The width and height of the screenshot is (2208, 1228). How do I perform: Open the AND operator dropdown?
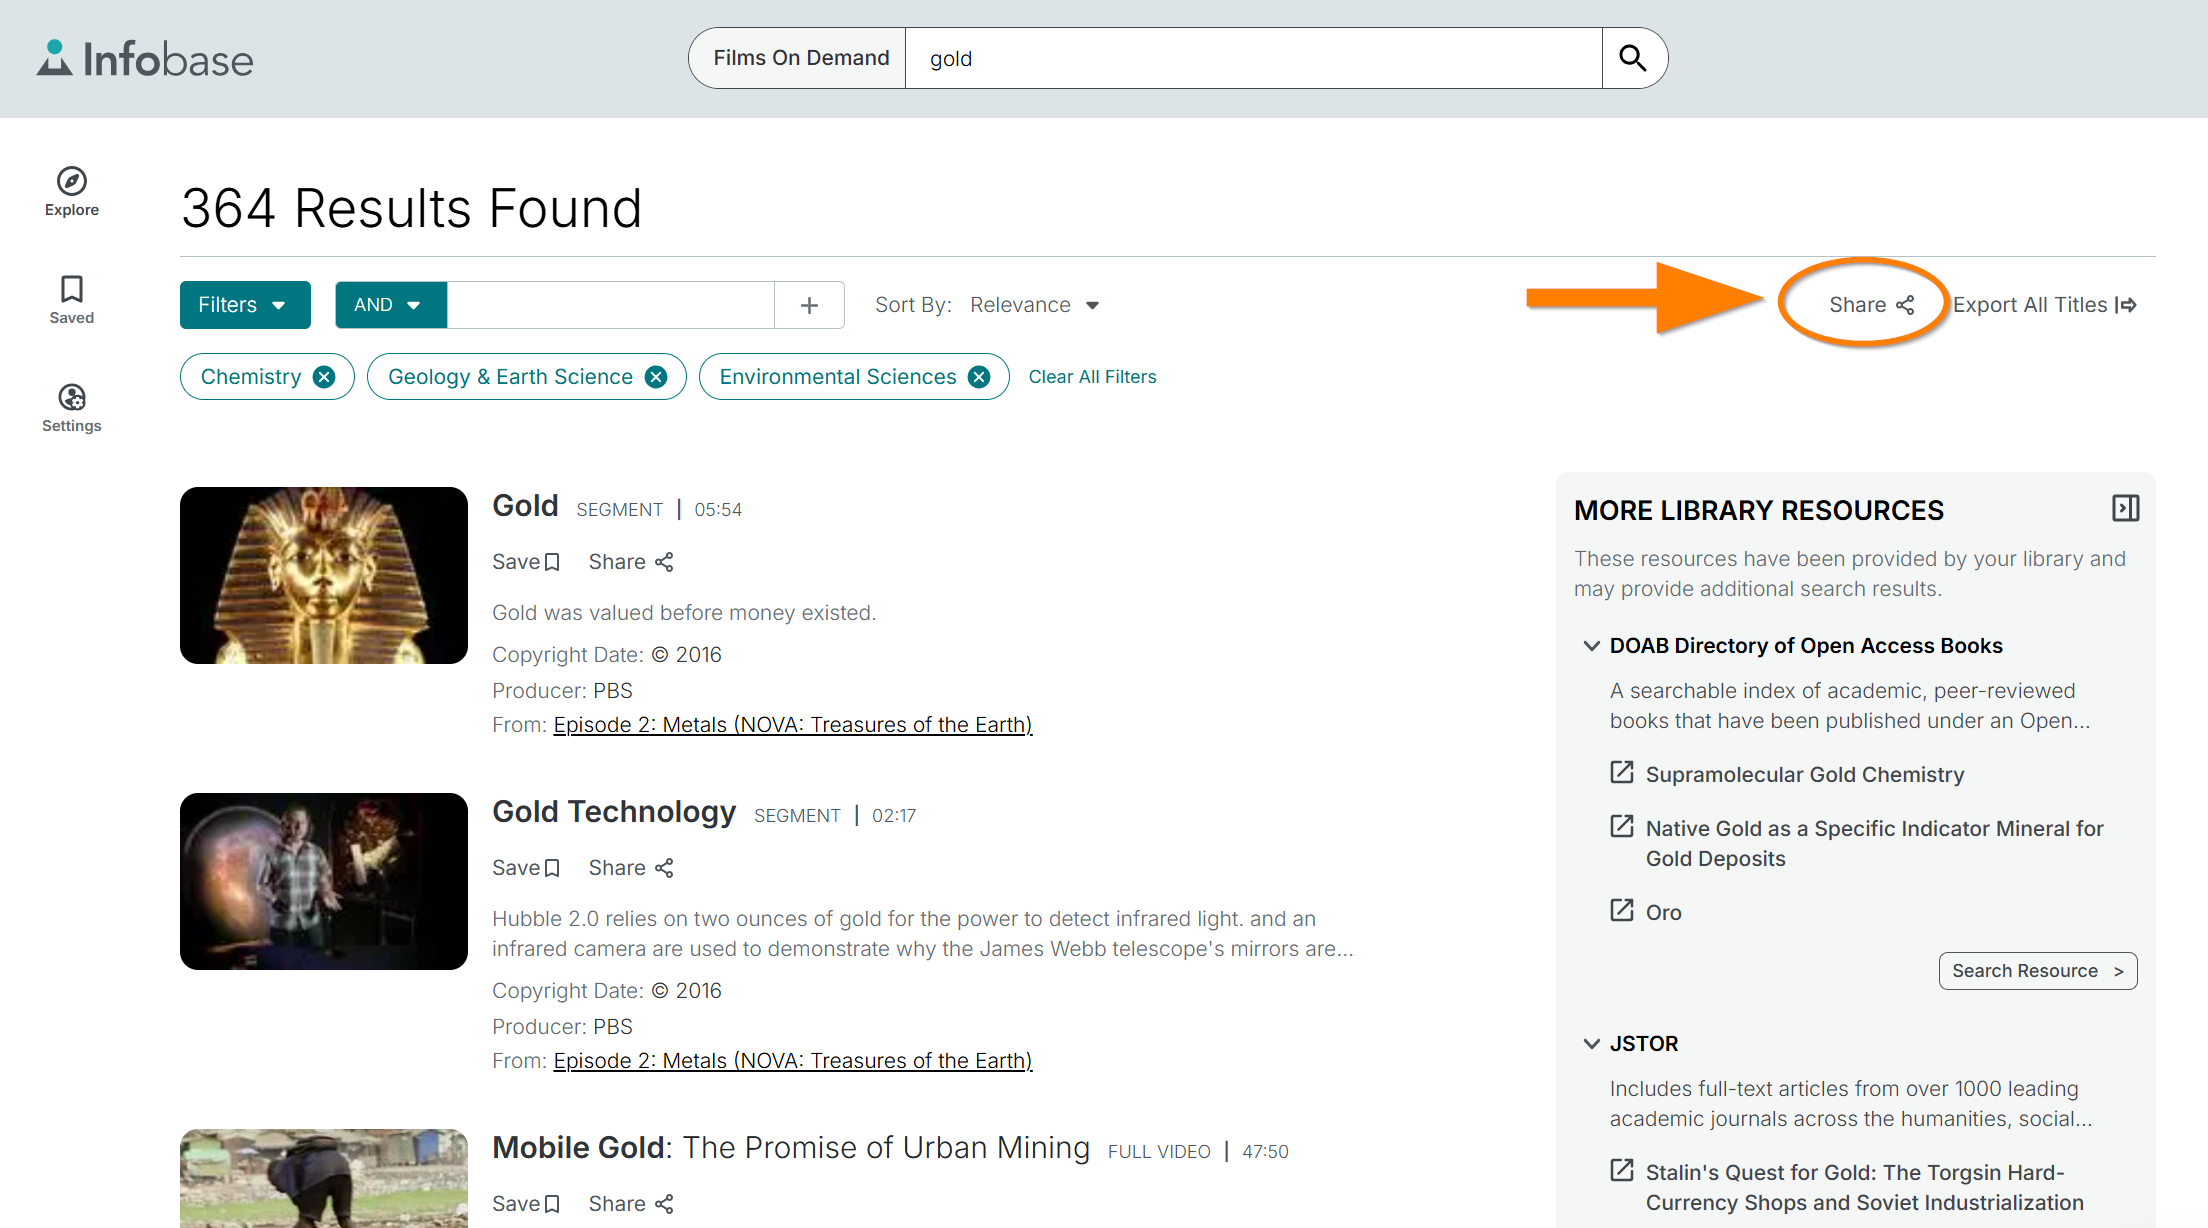tap(391, 305)
